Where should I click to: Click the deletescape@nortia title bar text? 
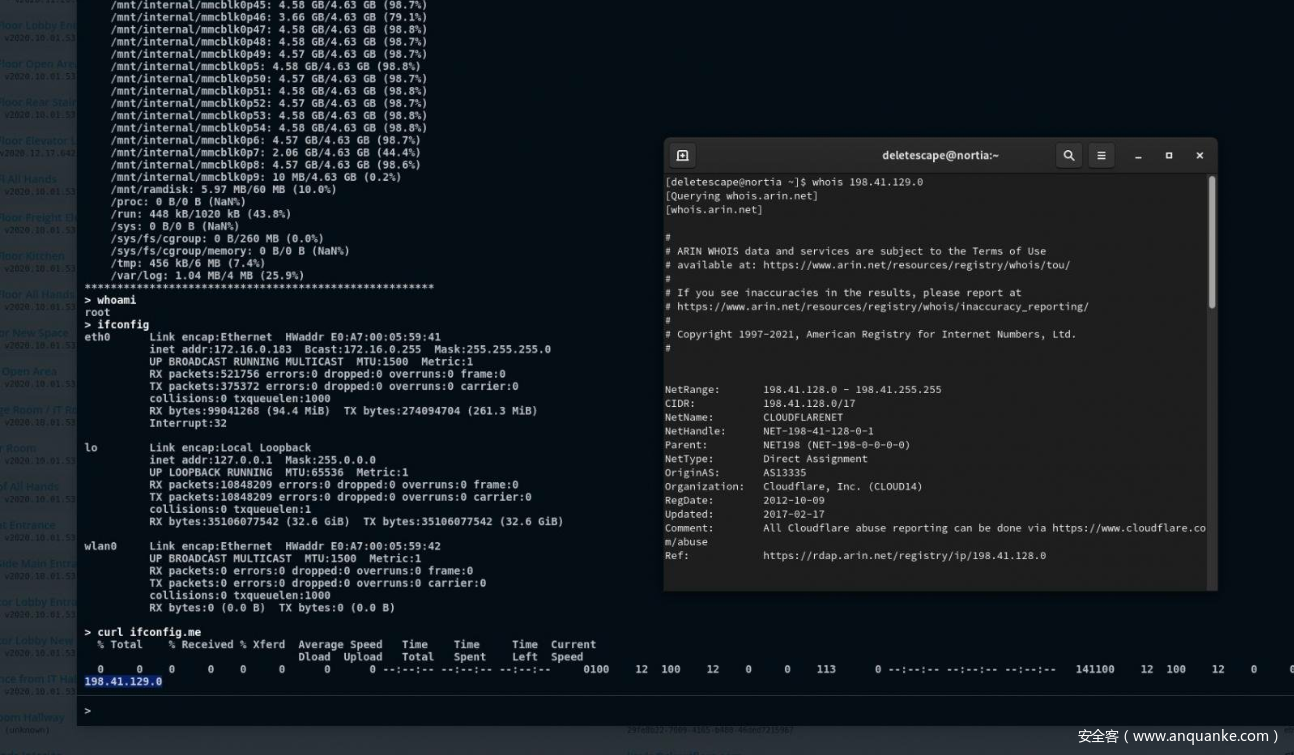[x=940, y=156]
